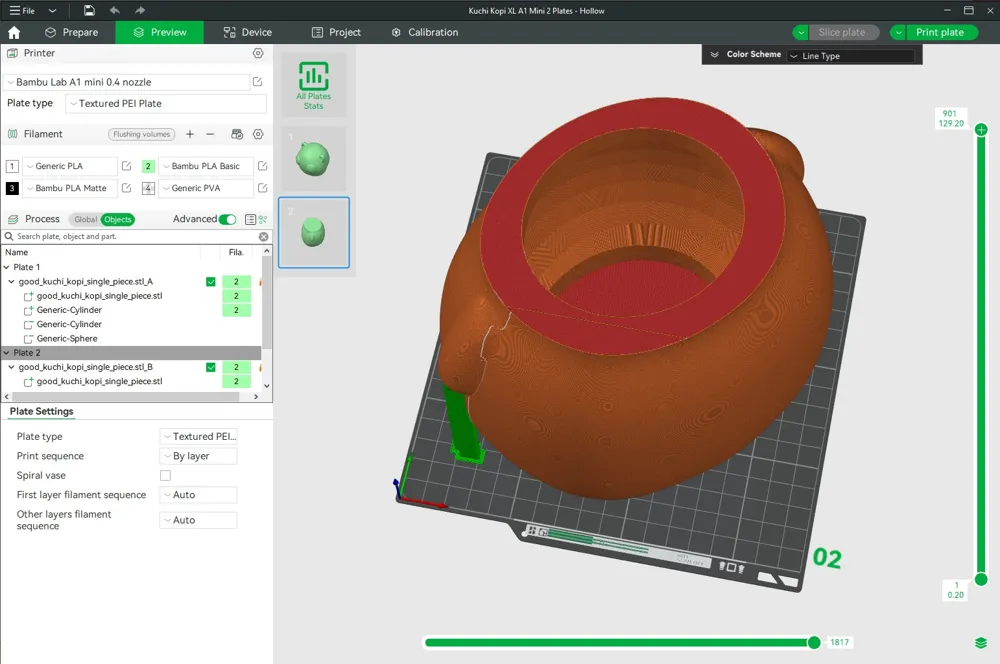Open All Plates Stats
The height and width of the screenshot is (664, 1000).
coord(313,85)
